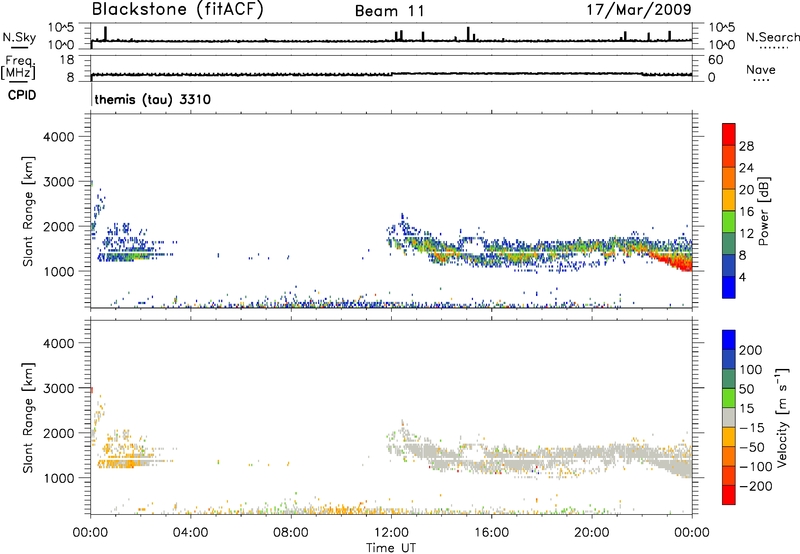Click the "08:00" time tick label
This screenshot has width=800, height=554.
coord(290,533)
